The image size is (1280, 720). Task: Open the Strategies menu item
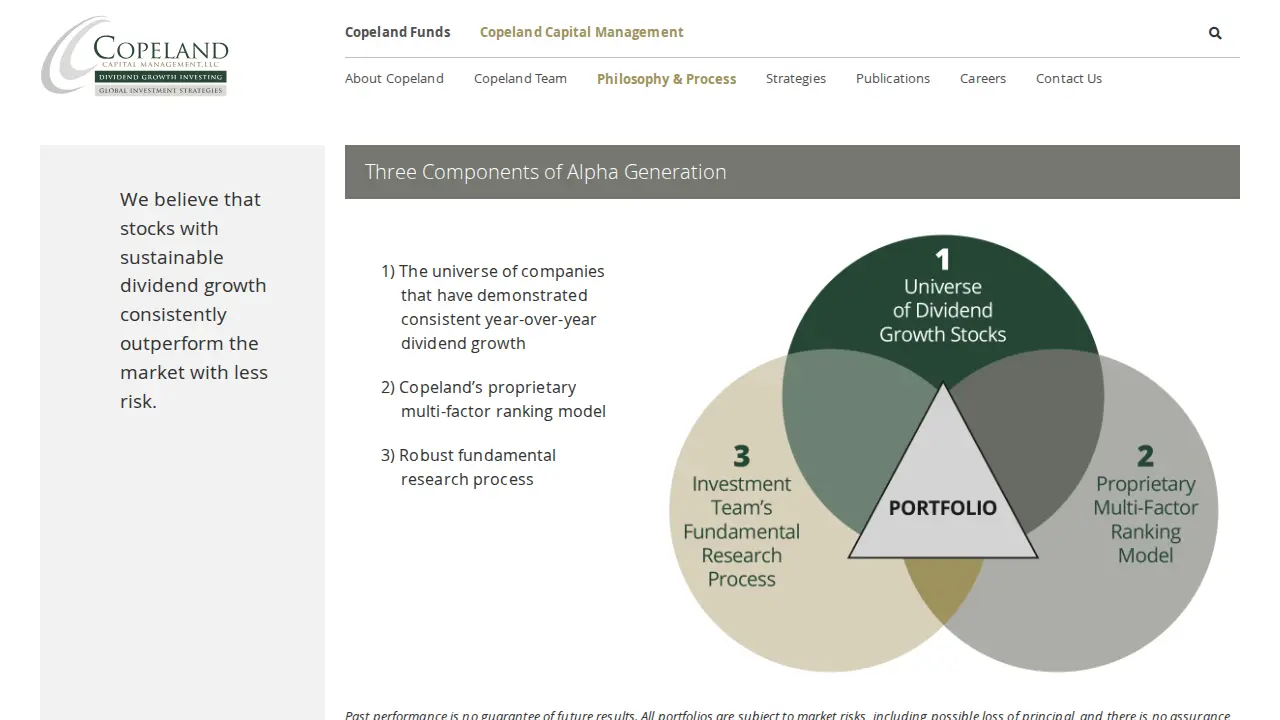click(796, 78)
